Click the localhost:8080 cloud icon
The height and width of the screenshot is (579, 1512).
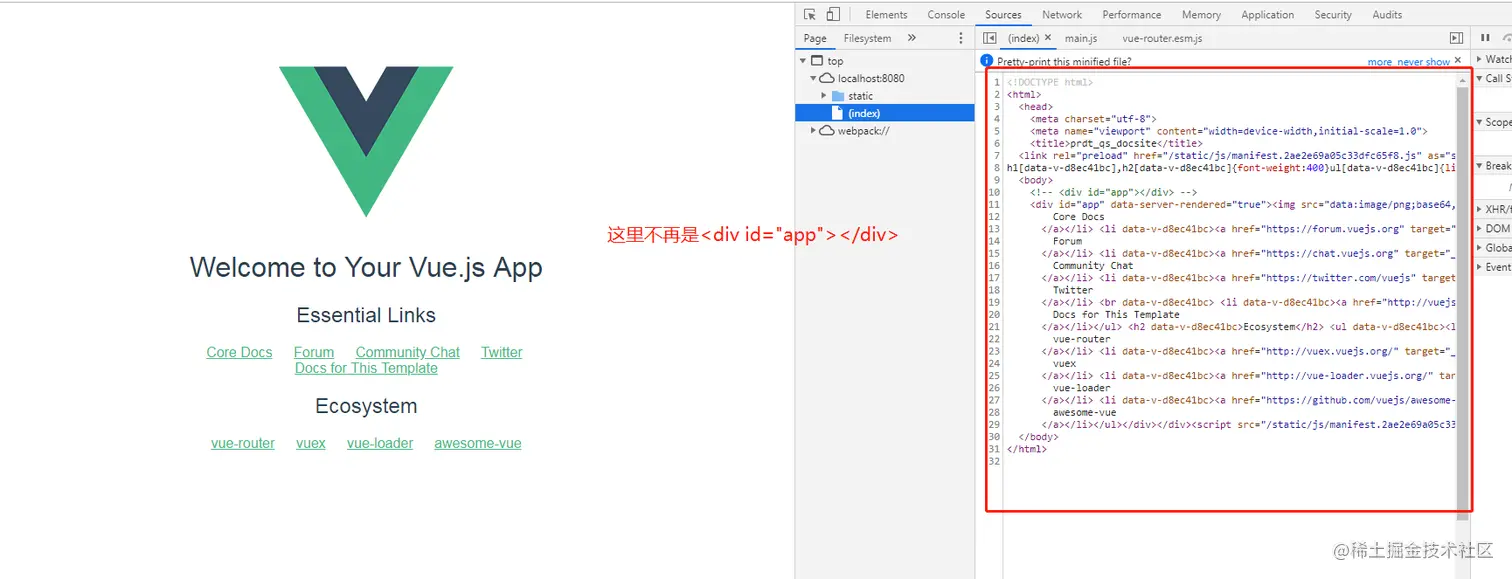[x=827, y=78]
